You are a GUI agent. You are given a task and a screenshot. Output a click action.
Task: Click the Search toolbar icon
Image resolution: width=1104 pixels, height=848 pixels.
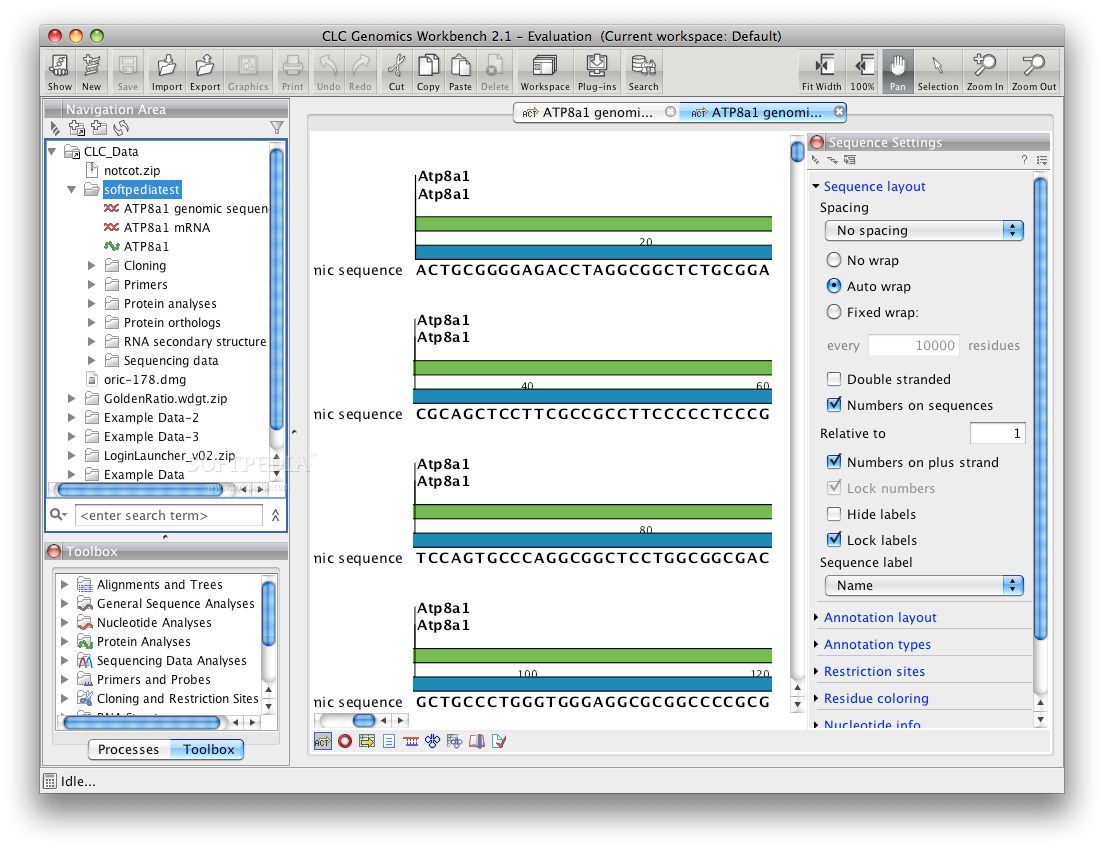coord(644,71)
